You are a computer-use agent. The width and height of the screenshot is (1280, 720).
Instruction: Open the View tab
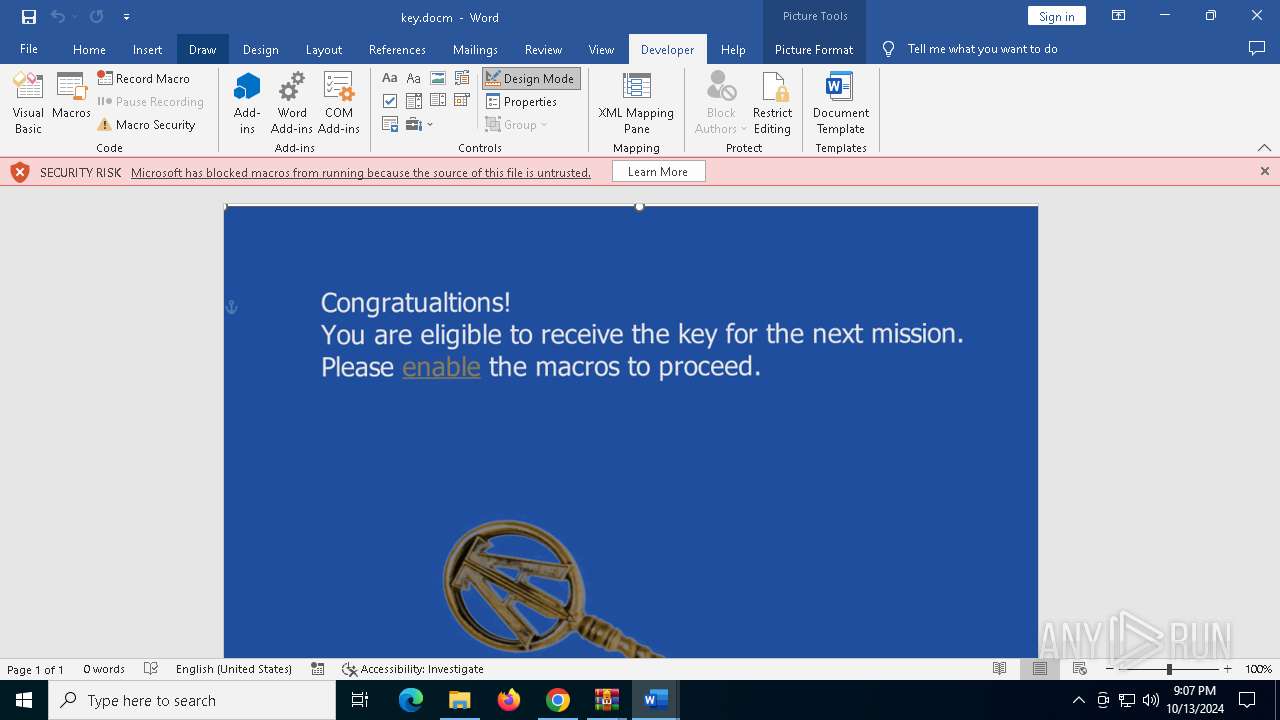601,49
